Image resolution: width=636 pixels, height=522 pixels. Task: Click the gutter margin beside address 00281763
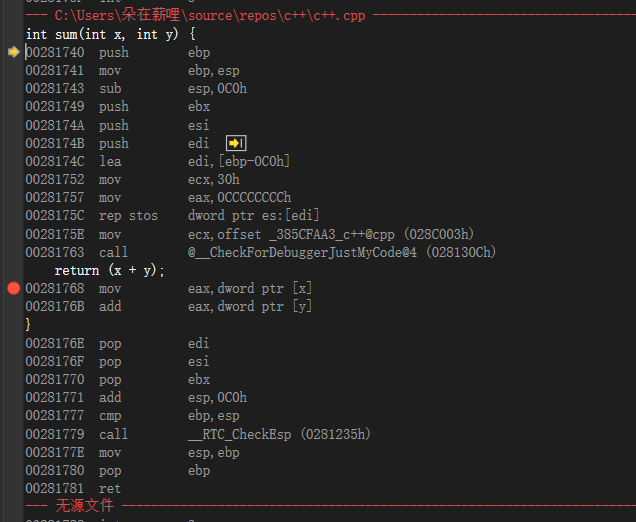[x=13, y=252]
